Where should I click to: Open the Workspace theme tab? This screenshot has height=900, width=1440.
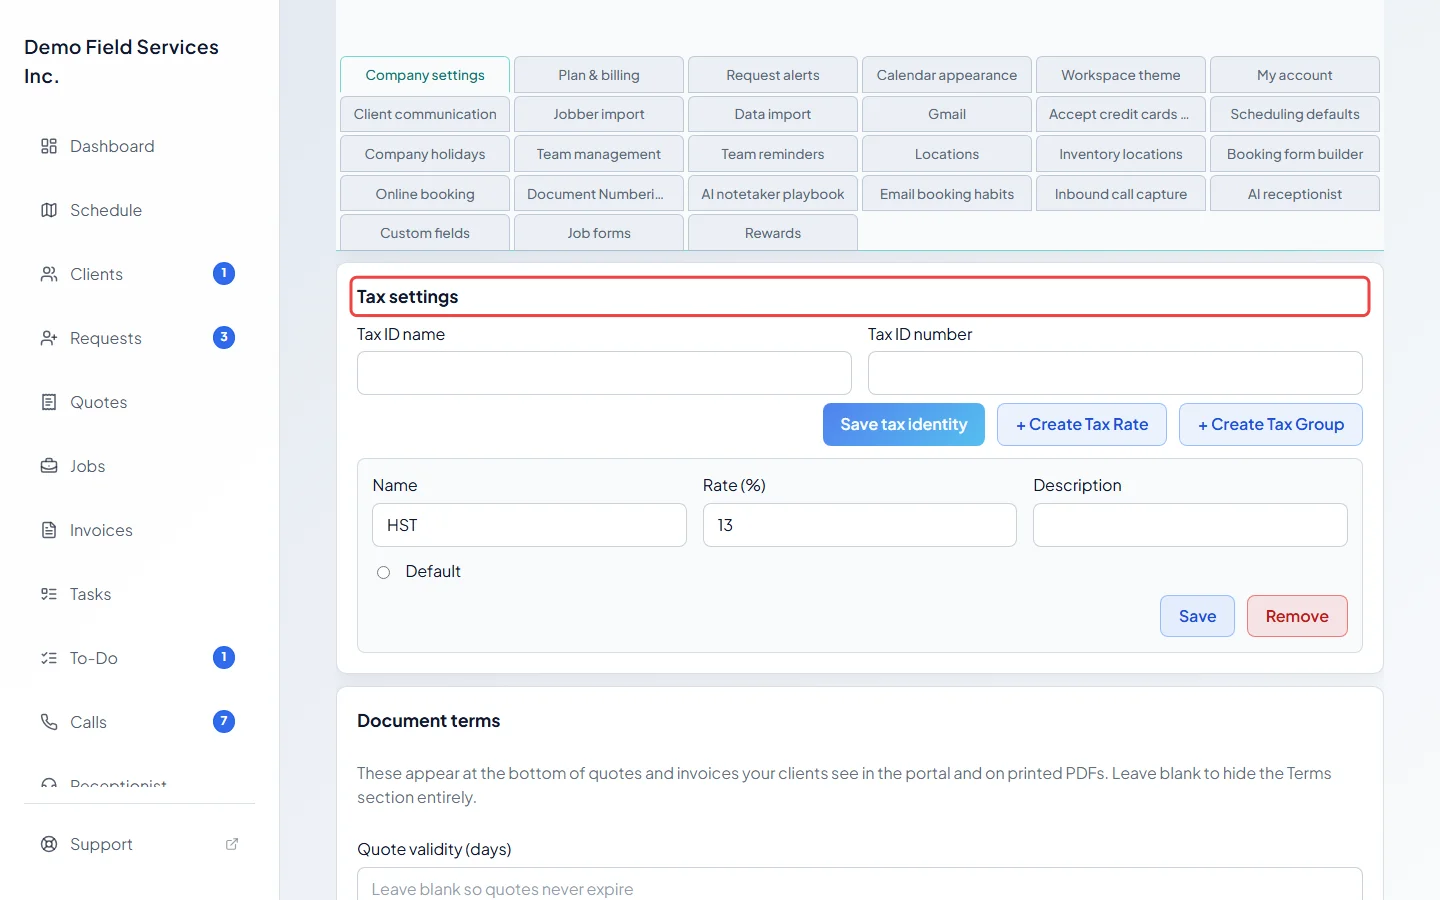tap(1121, 75)
